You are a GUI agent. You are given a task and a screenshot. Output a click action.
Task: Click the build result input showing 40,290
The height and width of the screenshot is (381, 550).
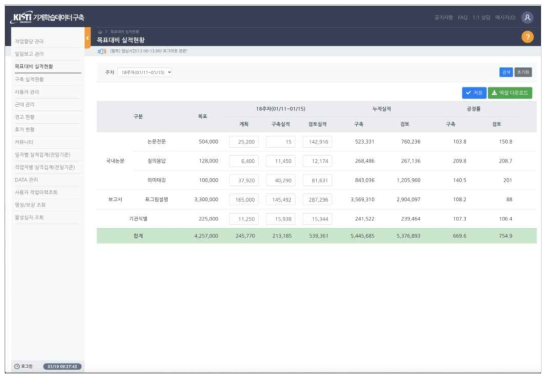281,180
